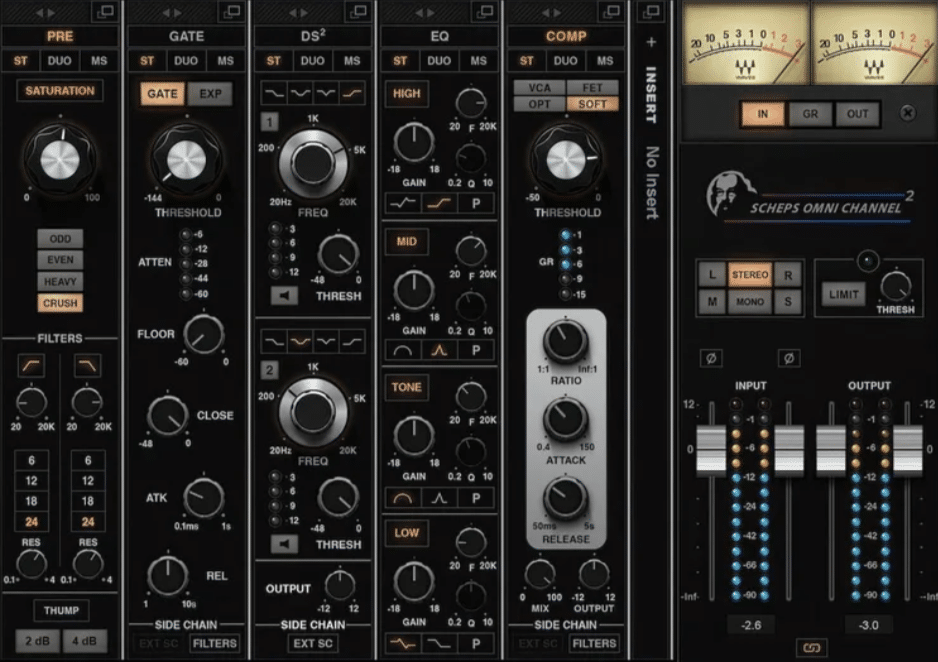Step COMP module order using header arrows
Image resolution: width=938 pixels, height=662 pixels.
coord(552,12)
